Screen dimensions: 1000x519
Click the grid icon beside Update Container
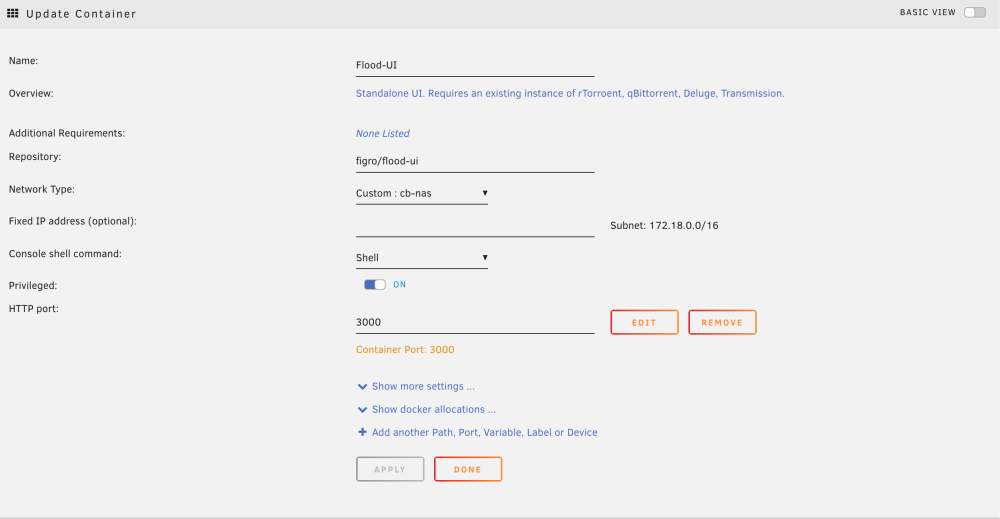(13, 13)
